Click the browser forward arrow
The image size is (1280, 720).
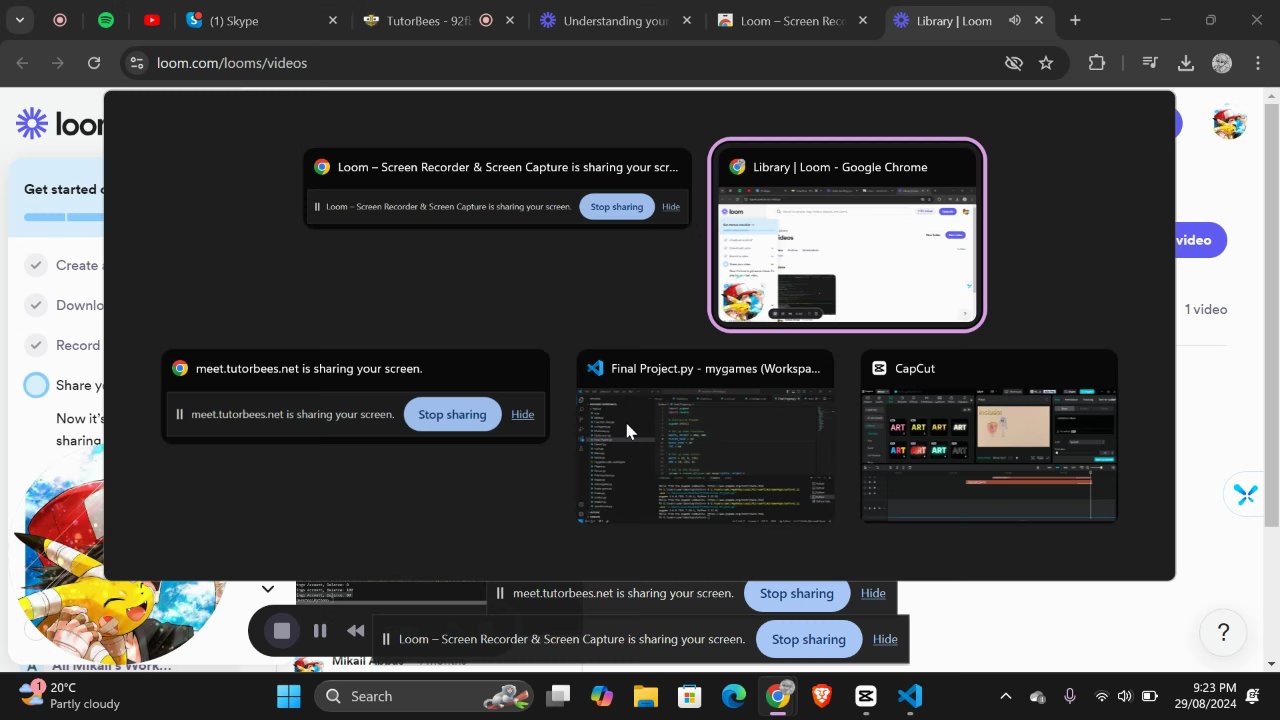58,63
